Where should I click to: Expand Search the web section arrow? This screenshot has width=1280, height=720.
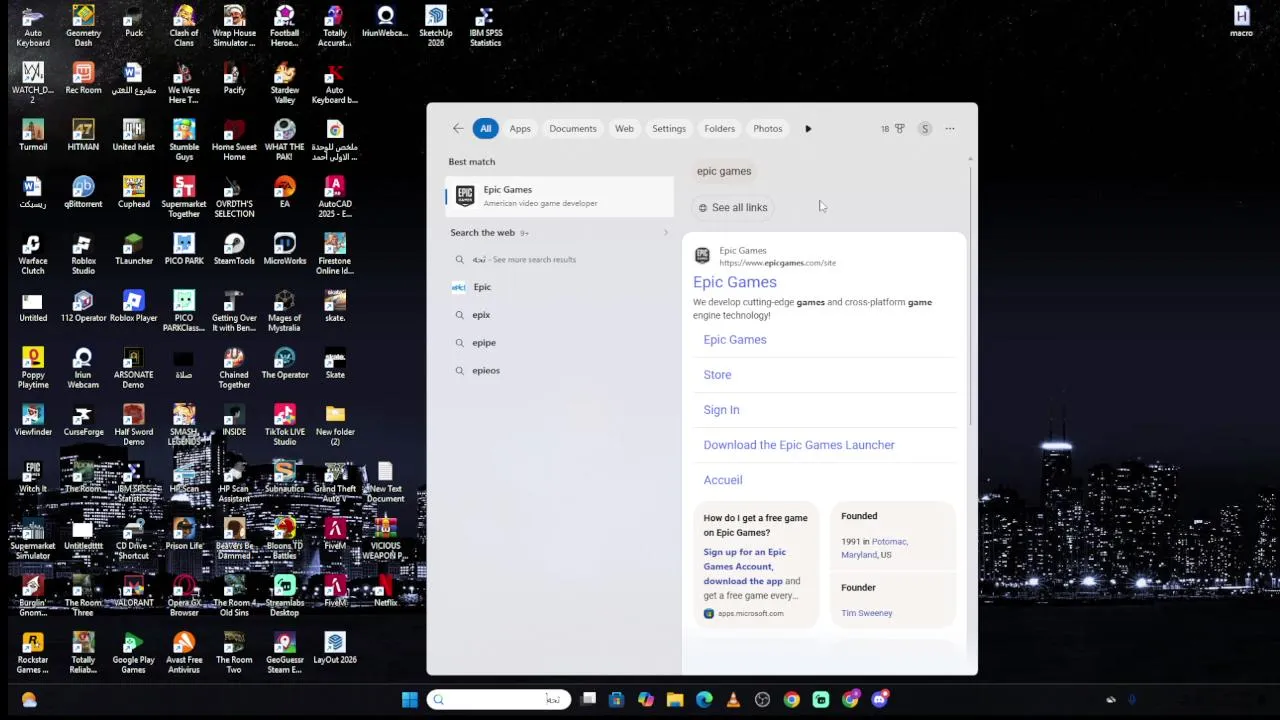[x=666, y=232]
